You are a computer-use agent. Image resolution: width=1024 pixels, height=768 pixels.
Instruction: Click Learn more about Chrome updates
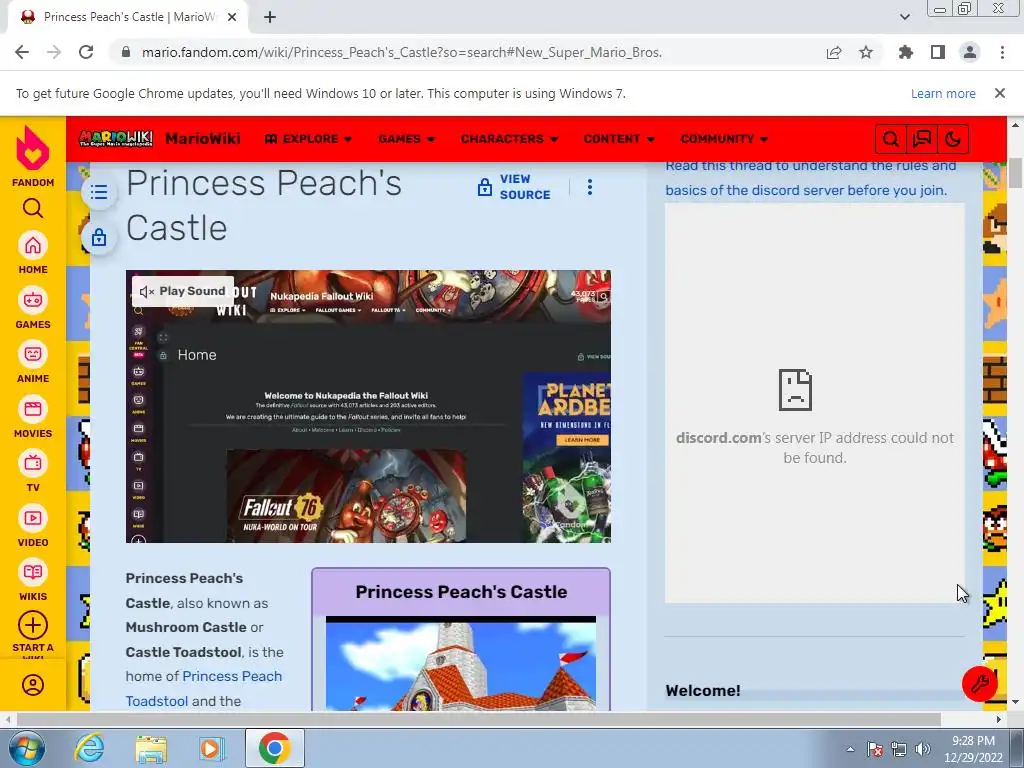click(x=943, y=93)
